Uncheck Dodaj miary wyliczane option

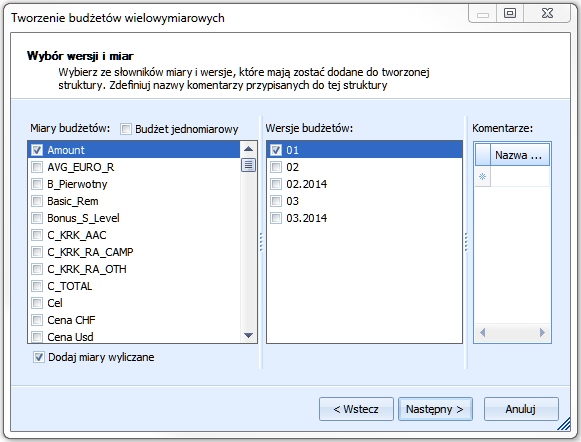point(39,357)
